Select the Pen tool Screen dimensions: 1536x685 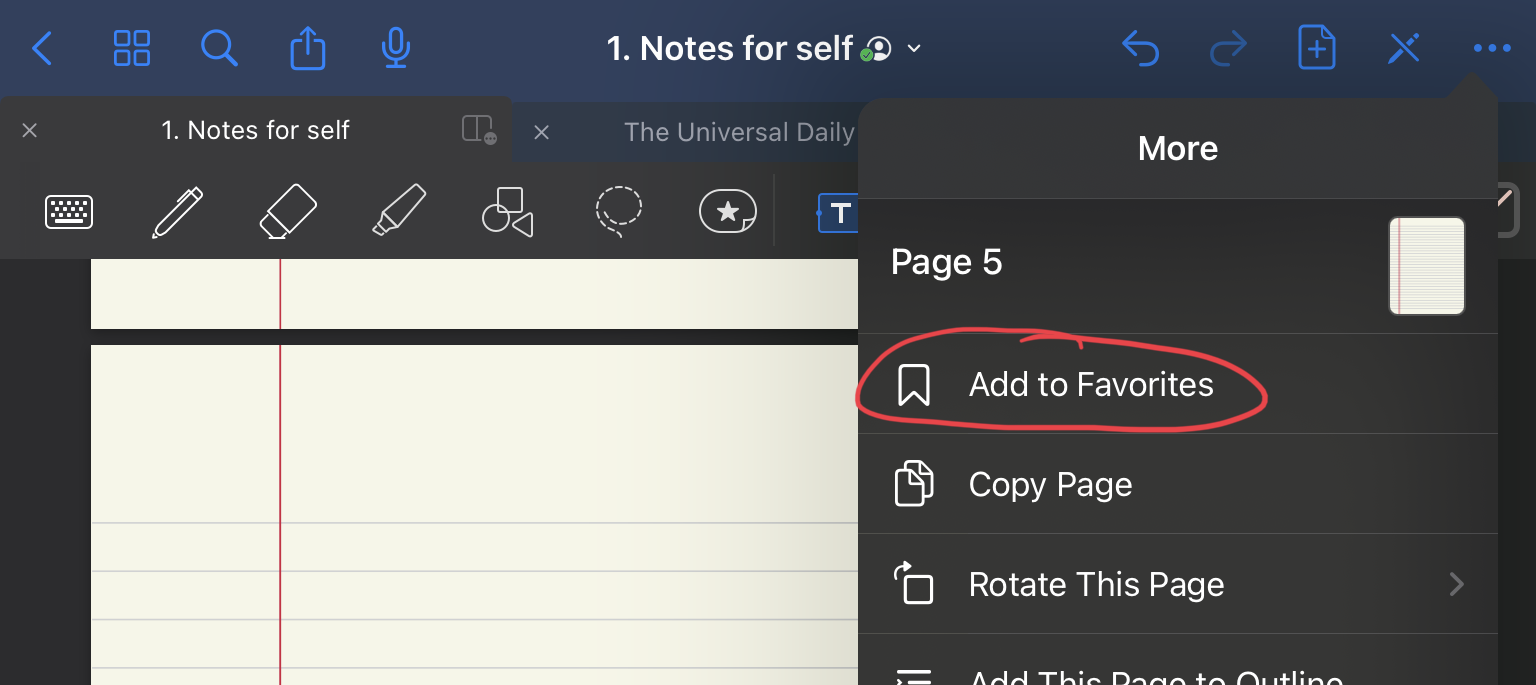(177, 212)
